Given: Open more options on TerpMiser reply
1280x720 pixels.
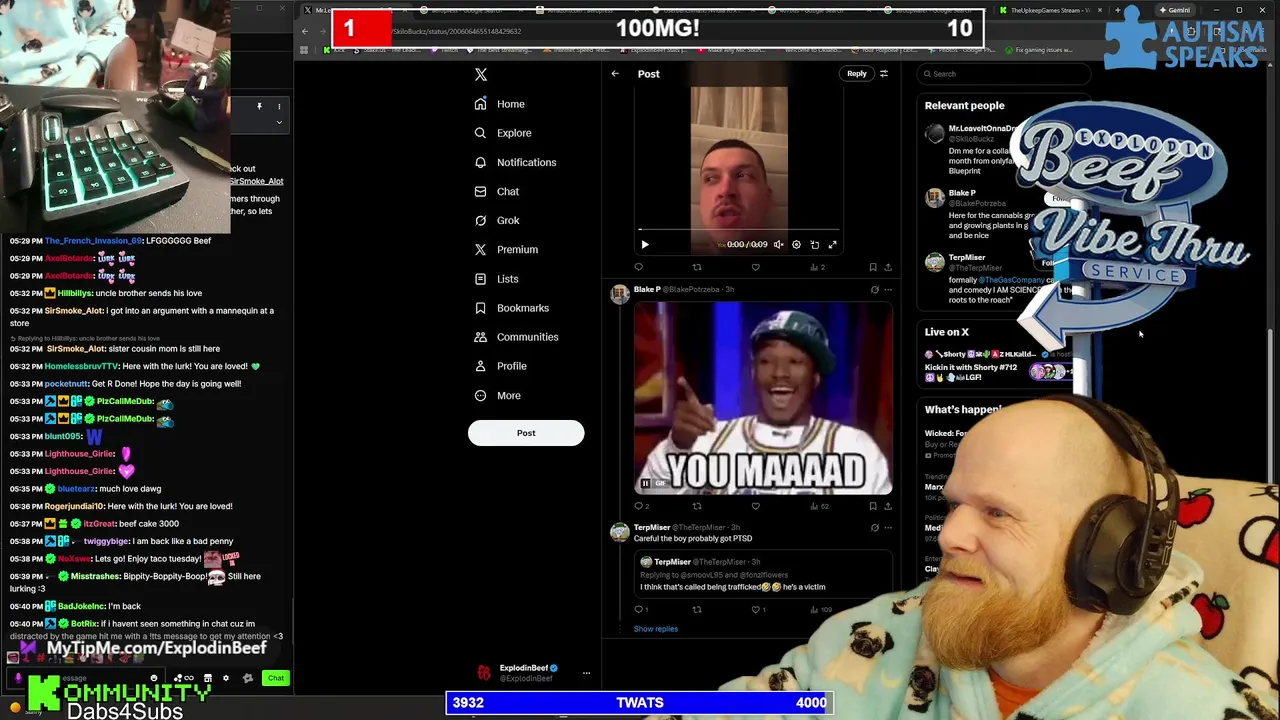Looking at the screenshot, I should [888, 528].
